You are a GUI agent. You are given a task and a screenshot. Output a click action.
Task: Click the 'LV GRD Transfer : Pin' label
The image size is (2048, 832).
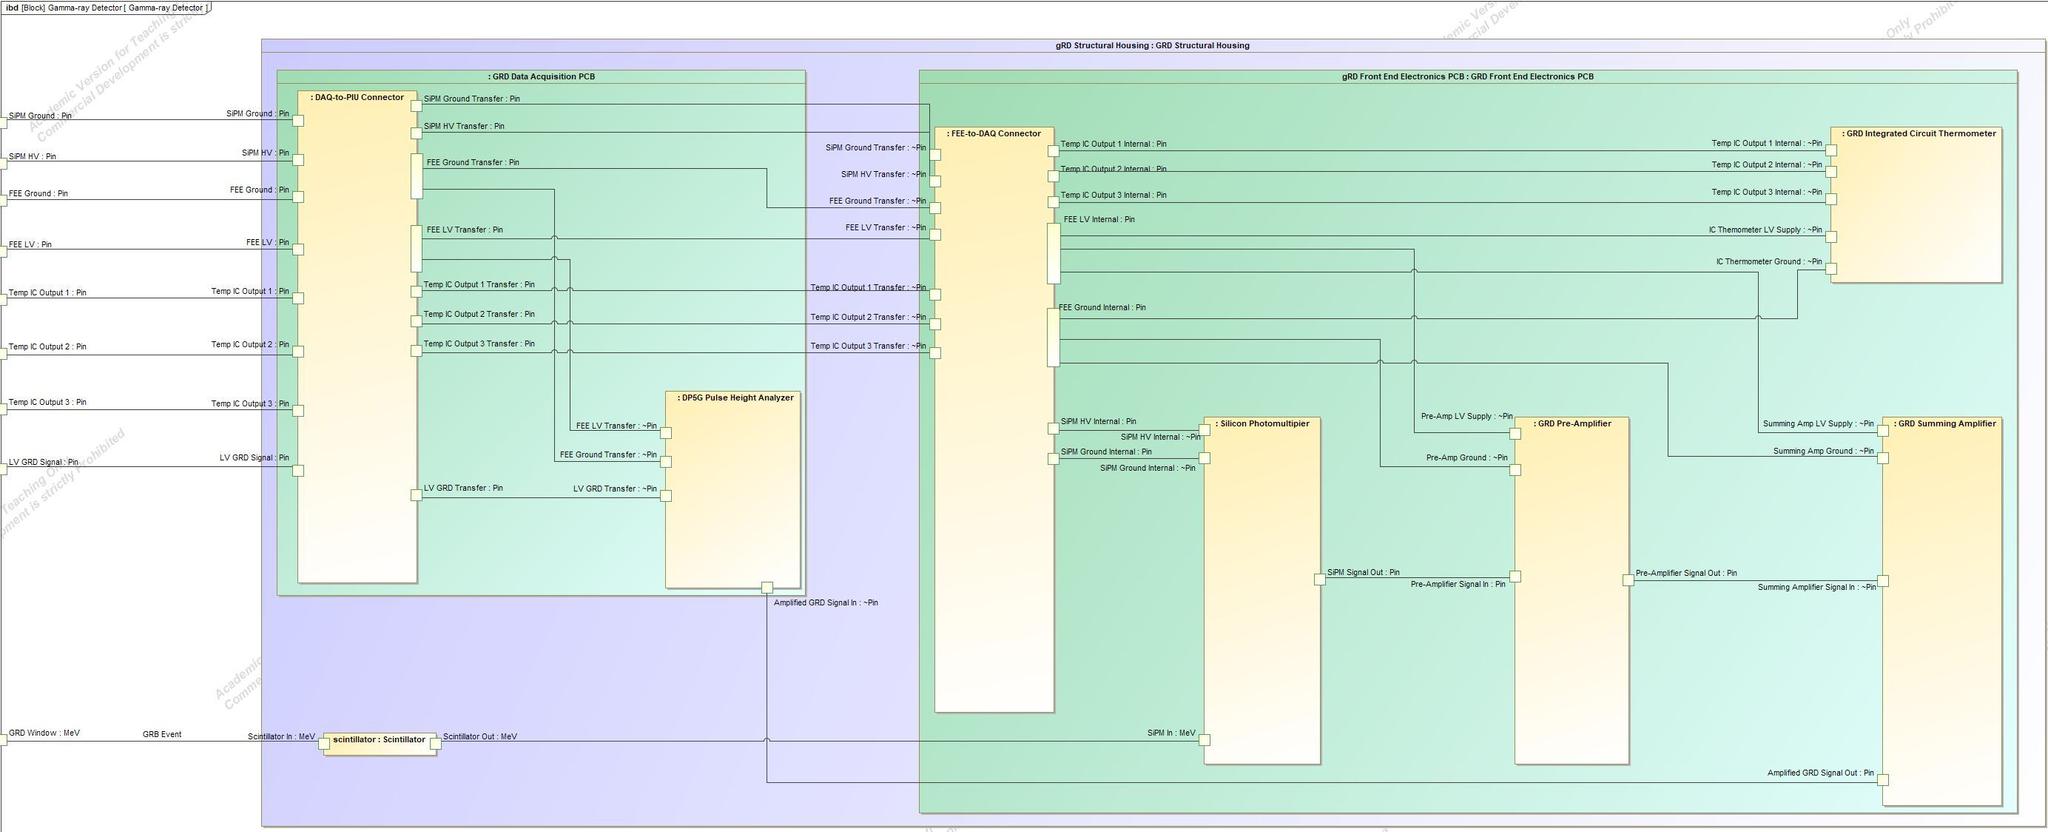tap(463, 488)
